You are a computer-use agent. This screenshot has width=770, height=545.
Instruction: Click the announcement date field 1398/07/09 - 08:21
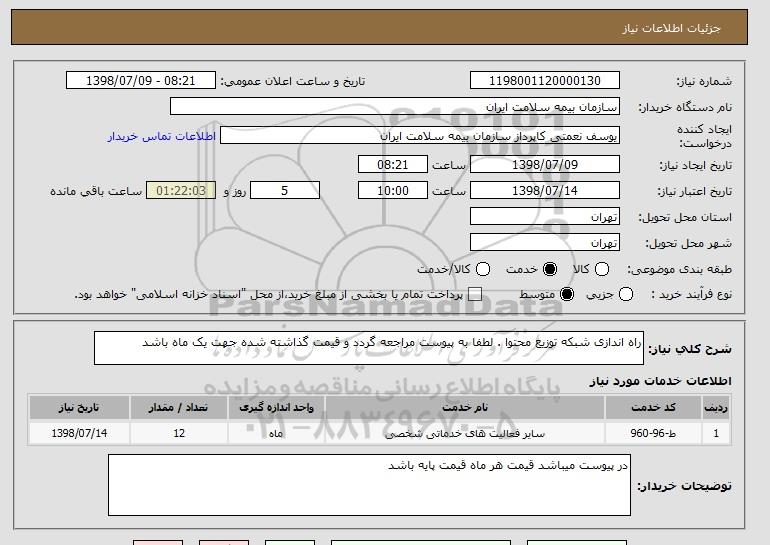click(141, 81)
